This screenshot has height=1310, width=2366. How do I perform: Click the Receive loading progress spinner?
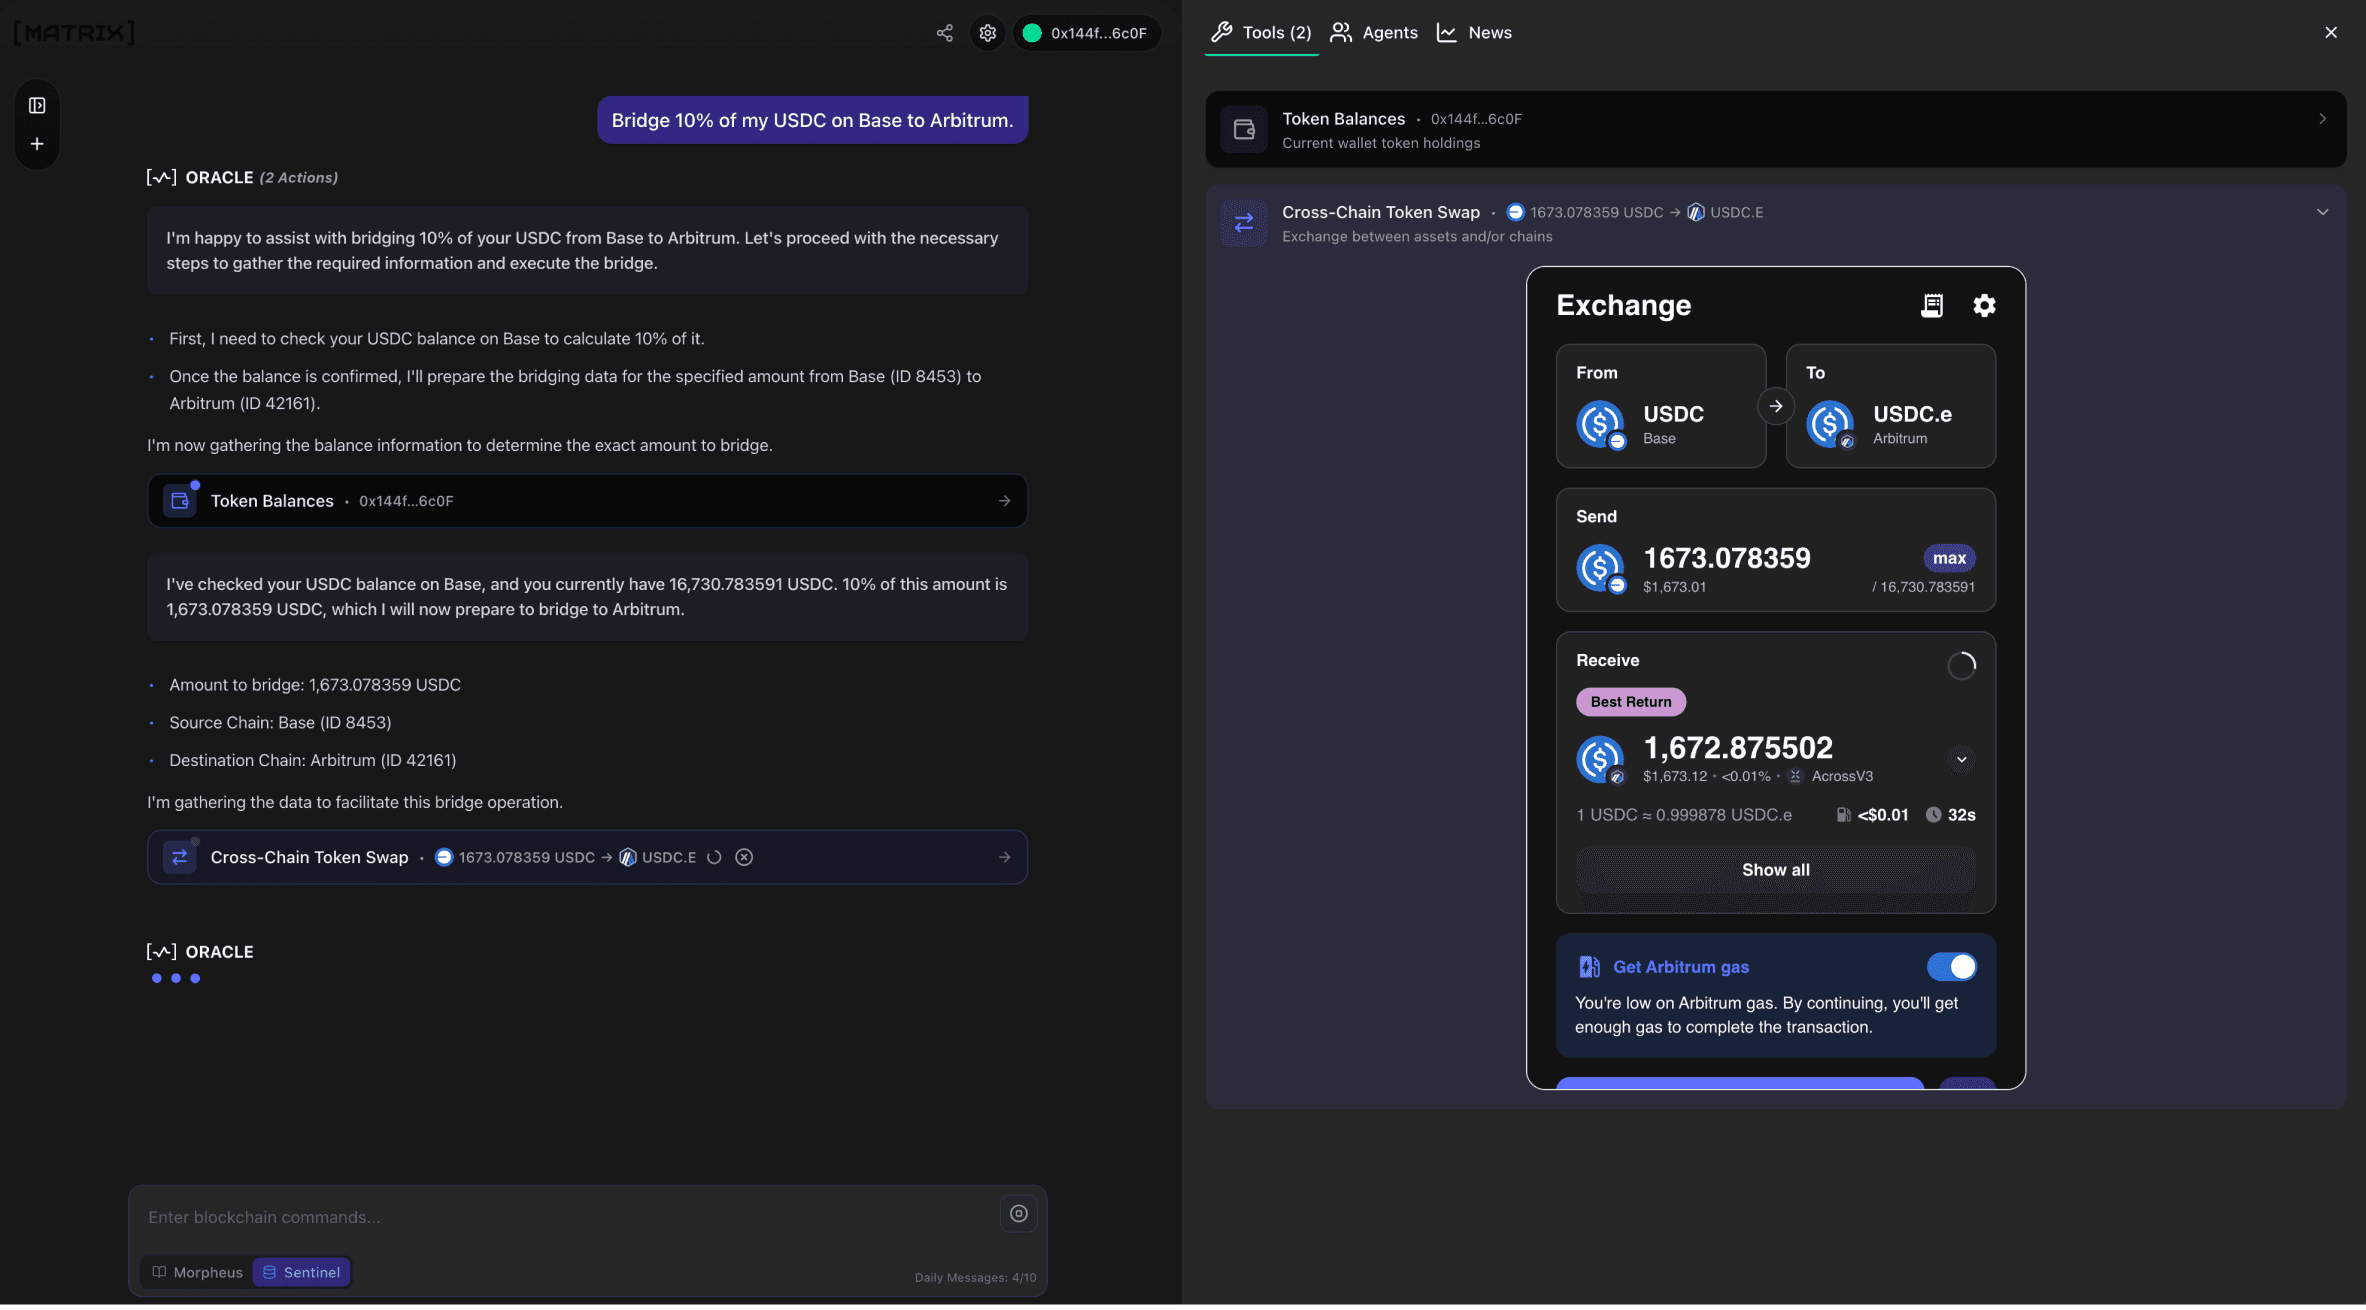pos(1960,665)
